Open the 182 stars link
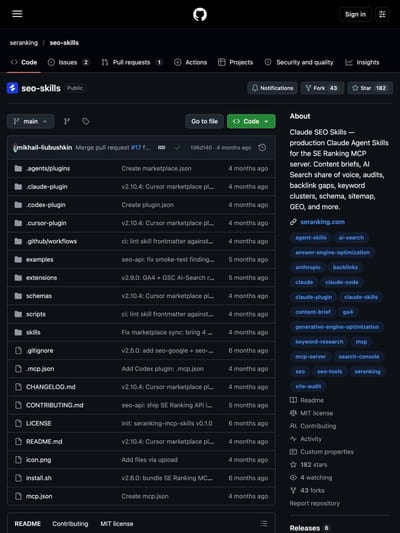400x533 pixels. (309, 465)
